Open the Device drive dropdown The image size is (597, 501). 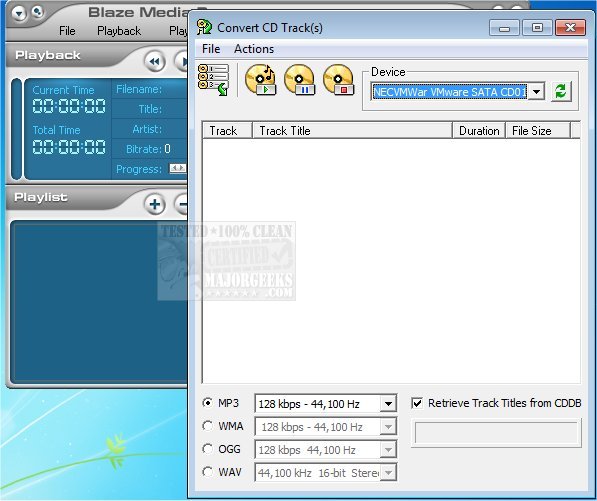536,92
